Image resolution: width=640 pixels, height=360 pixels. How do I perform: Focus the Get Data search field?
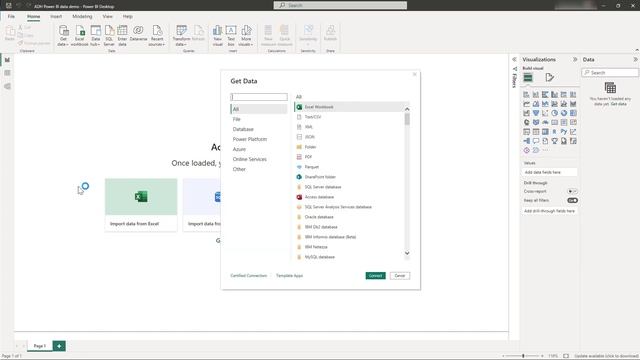(x=259, y=97)
